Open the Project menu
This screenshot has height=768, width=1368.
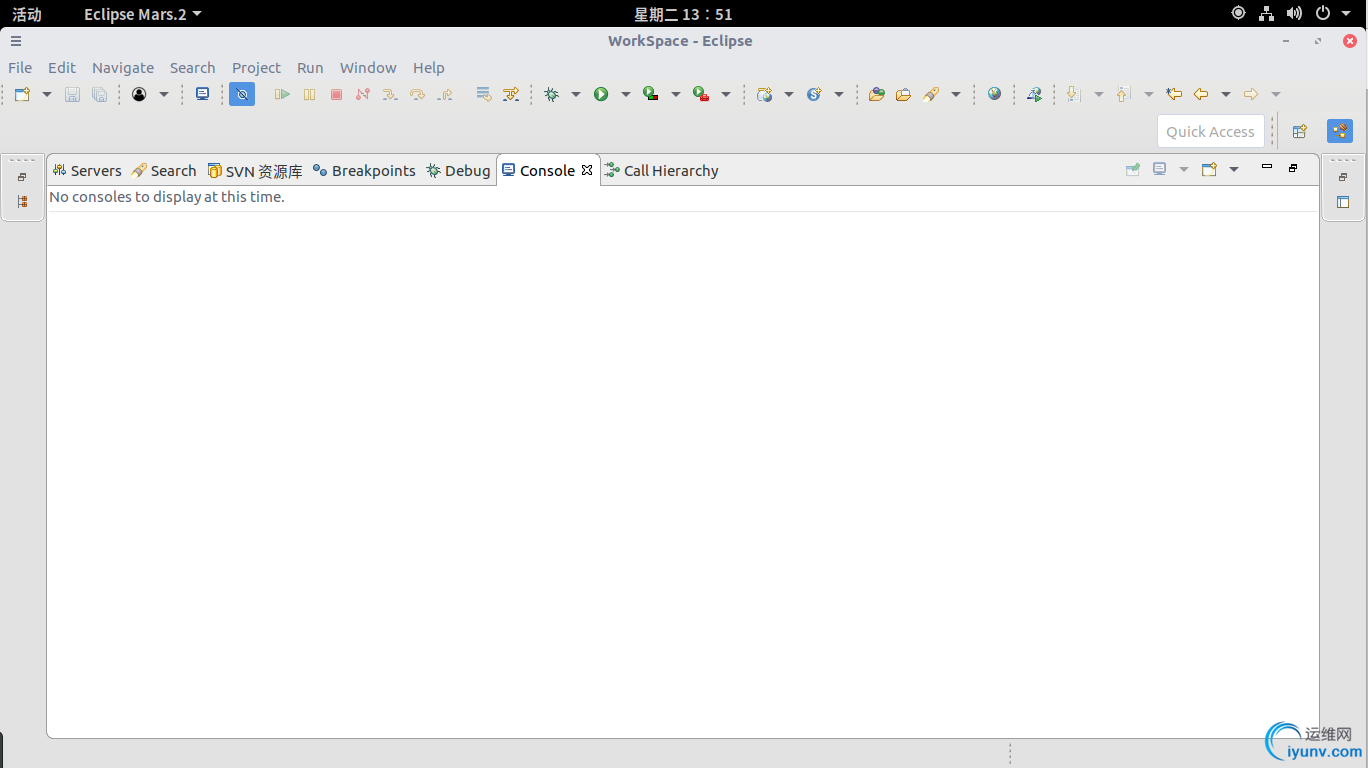point(256,68)
